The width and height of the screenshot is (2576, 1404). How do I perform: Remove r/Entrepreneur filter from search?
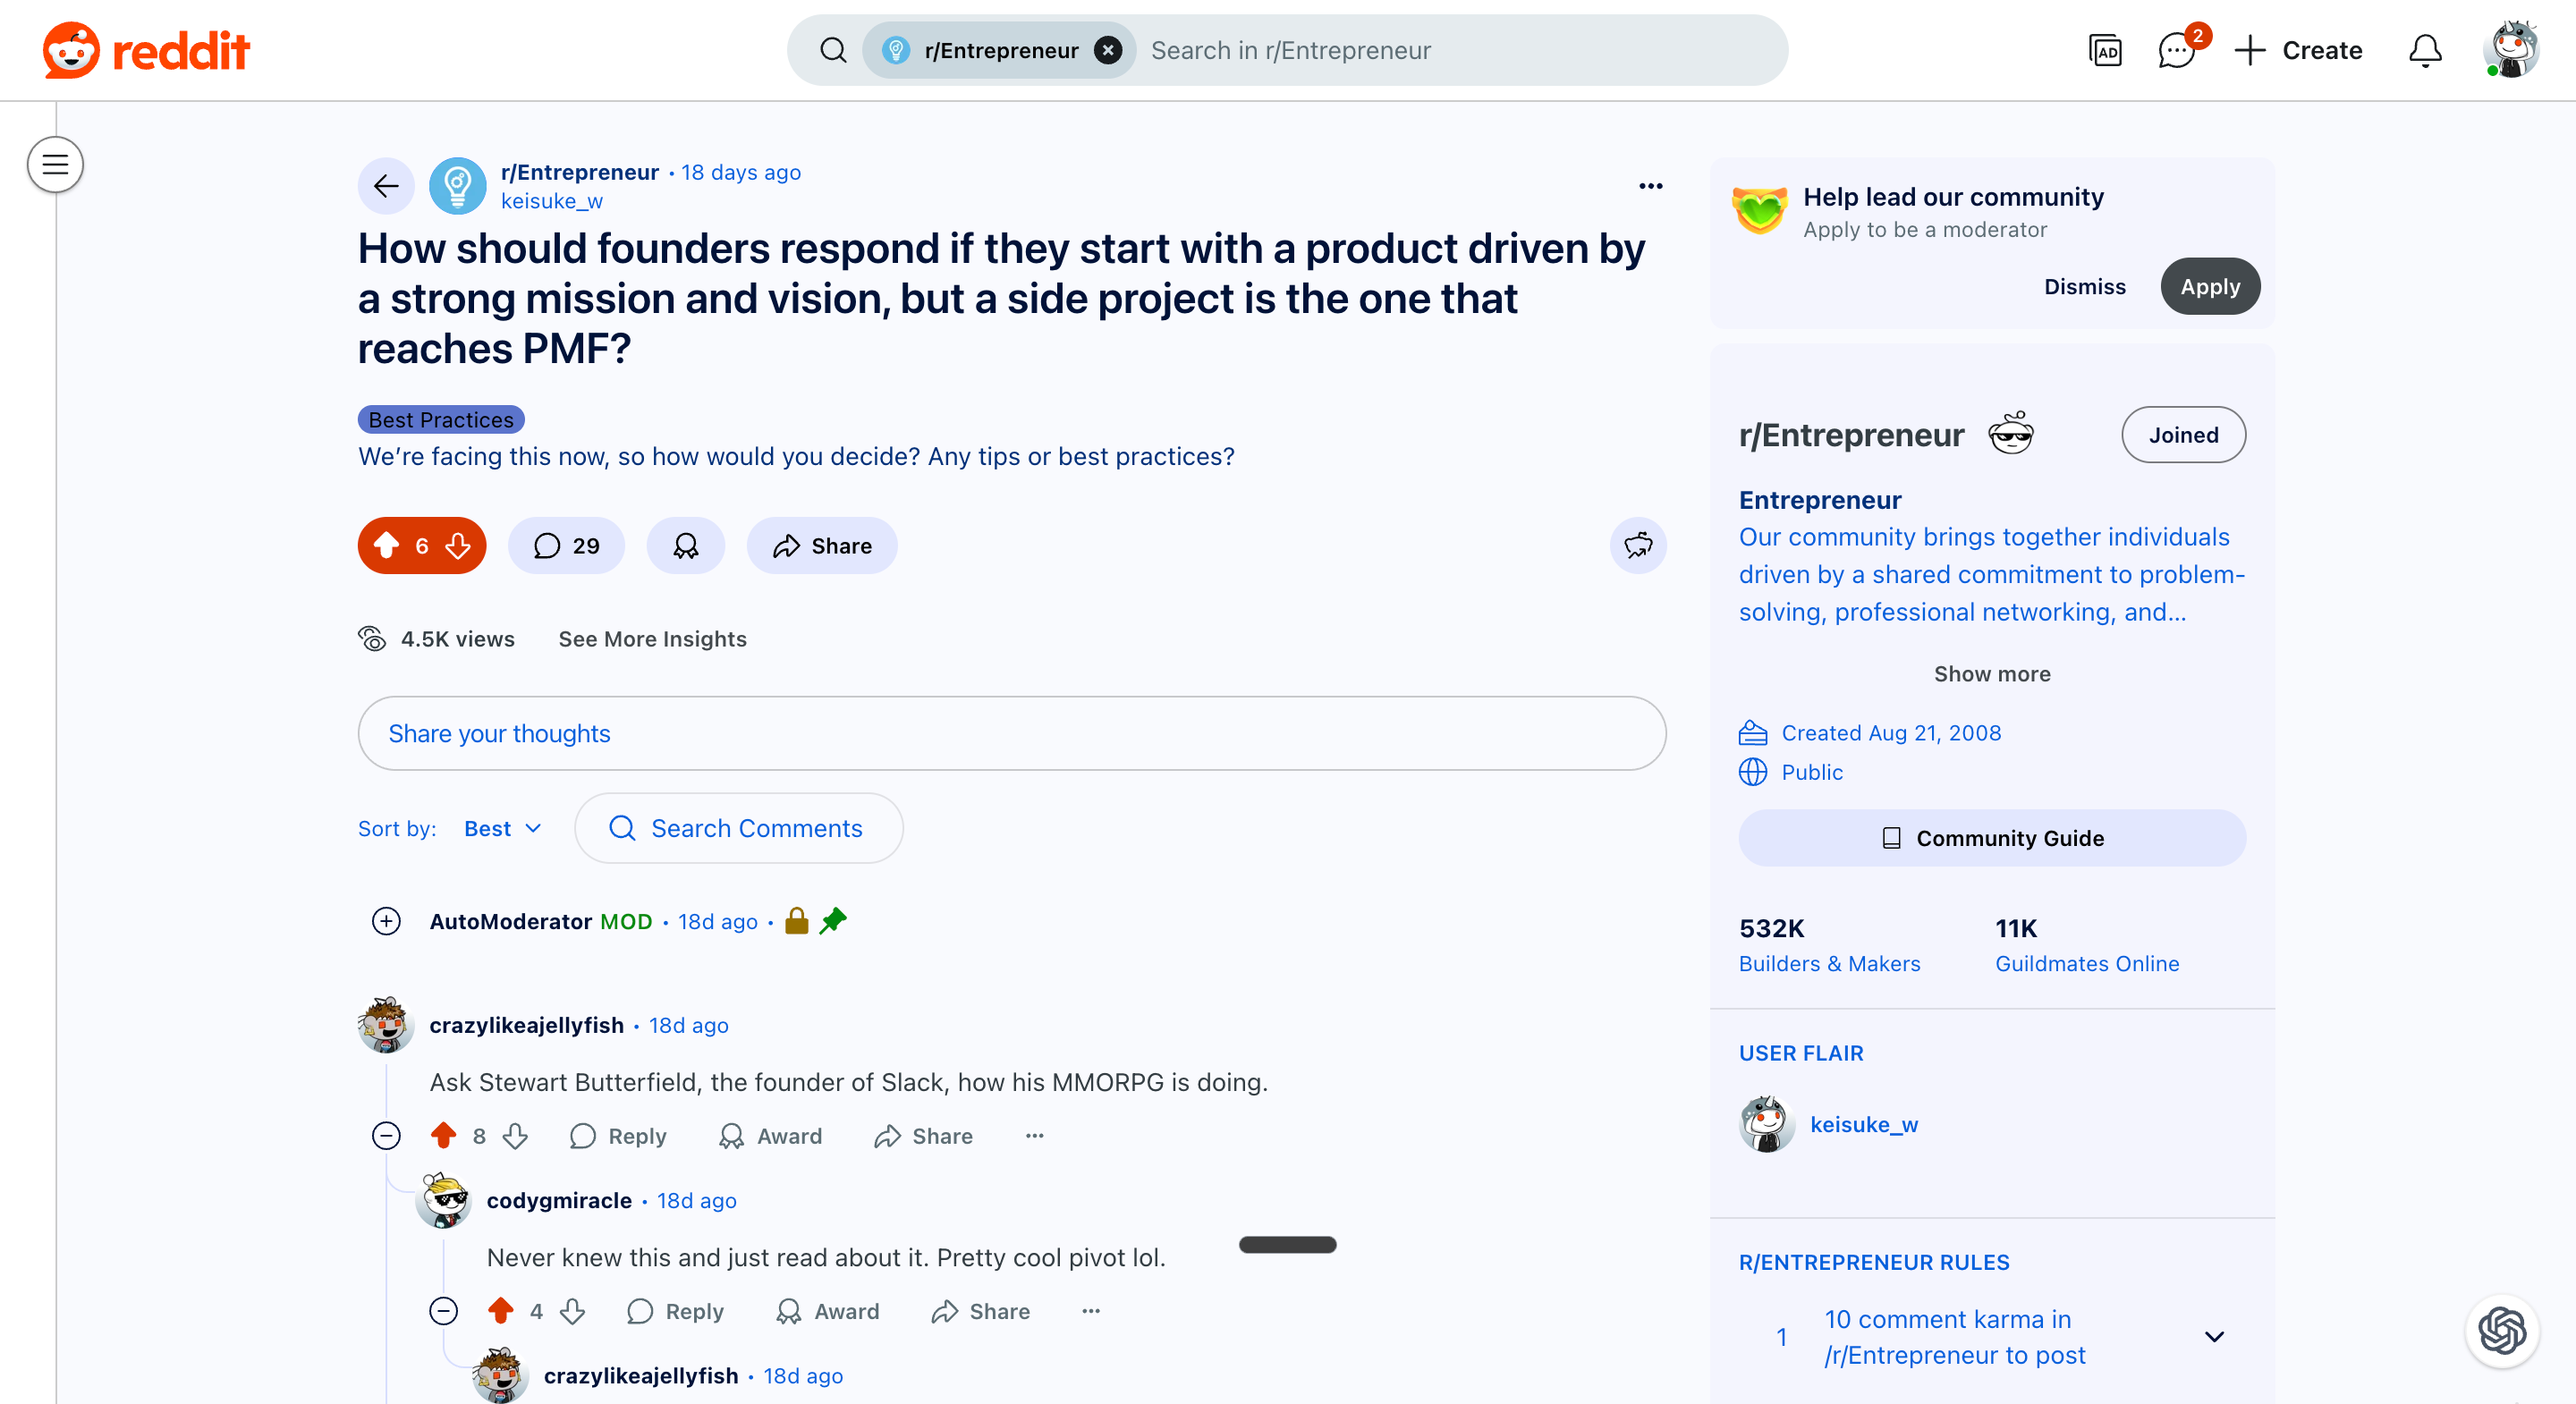pos(1108,50)
